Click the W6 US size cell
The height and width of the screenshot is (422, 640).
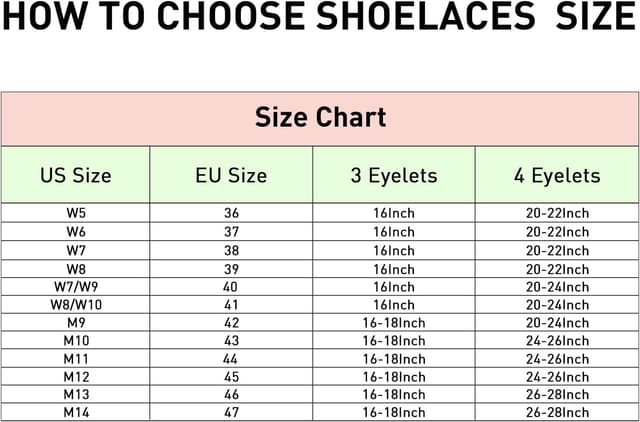click(76, 231)
